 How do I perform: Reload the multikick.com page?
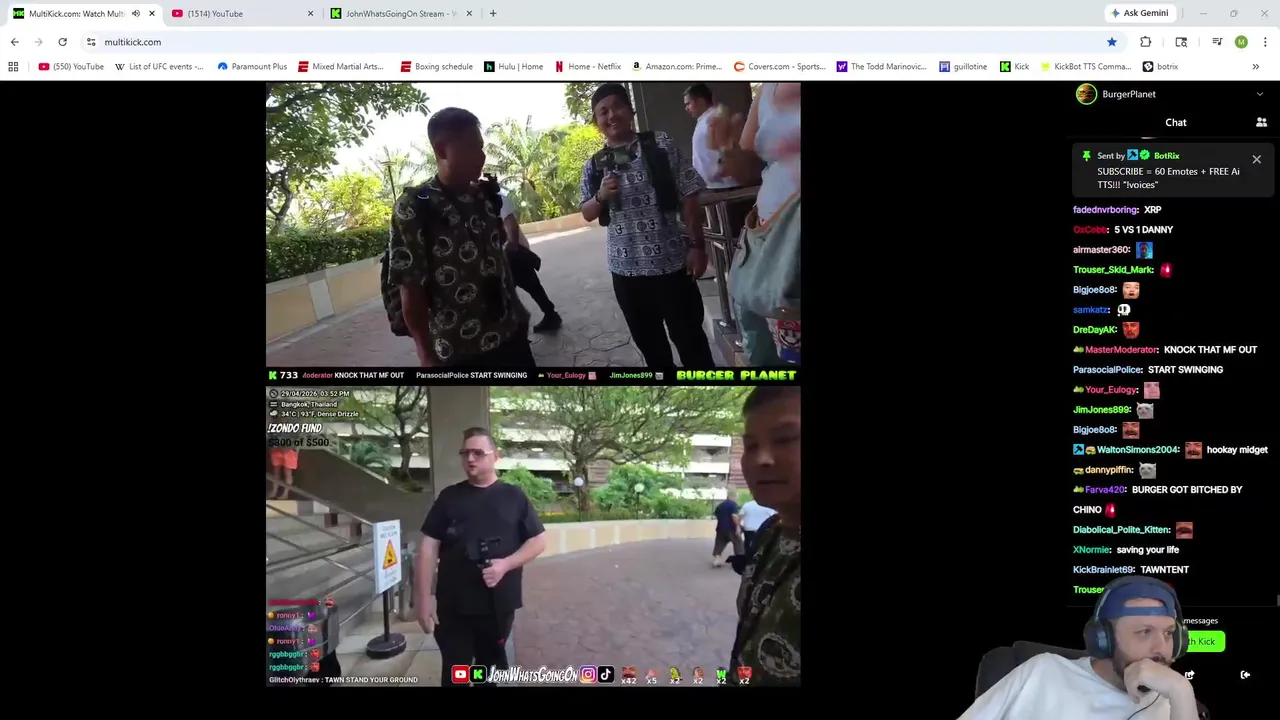(x=62, y=42)
